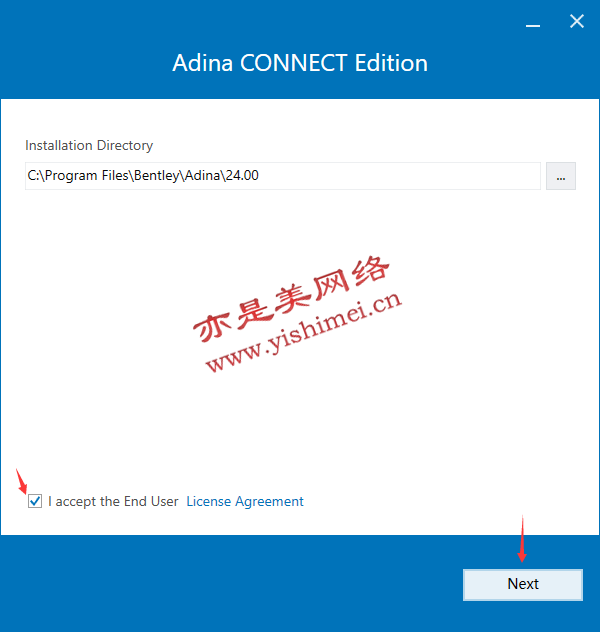Image resolution: width=600 pixels, height=632 pixels.
Task: Place cursor on Adina folder in path
Action: click(202, 175)
